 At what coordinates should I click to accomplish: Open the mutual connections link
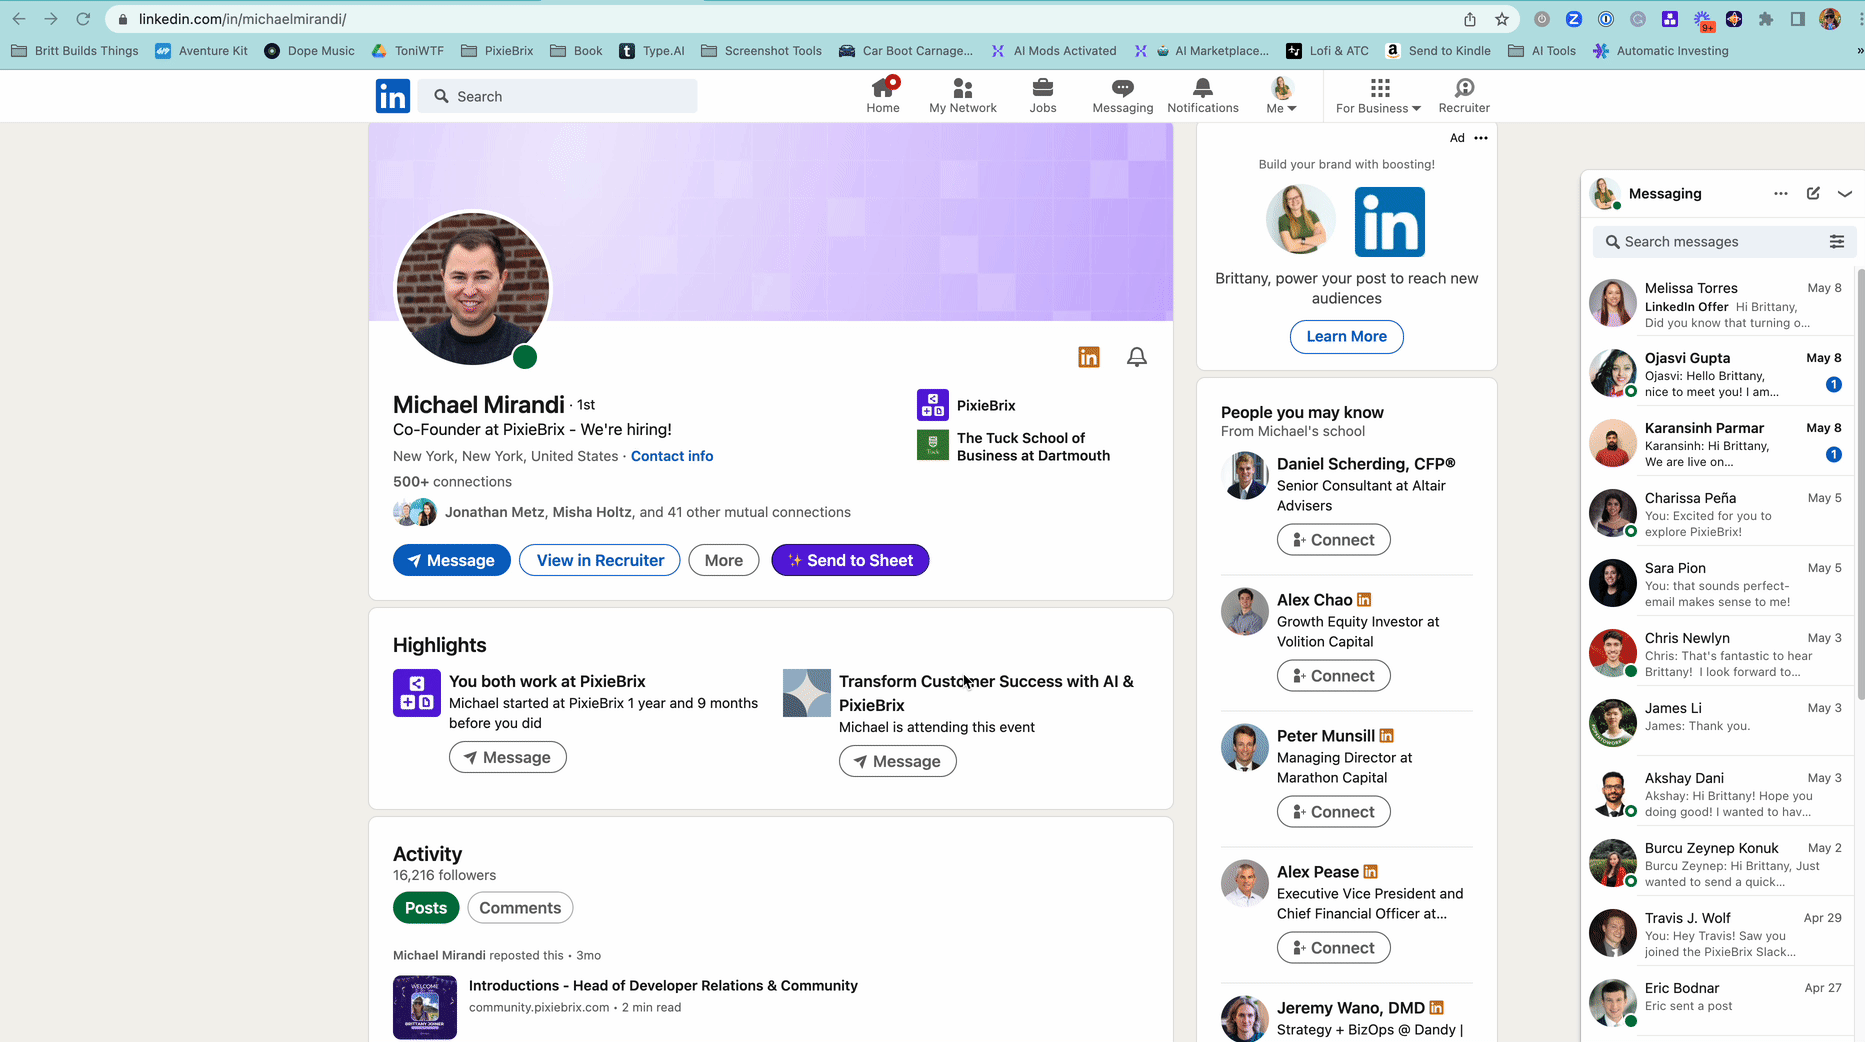(648, 512)
